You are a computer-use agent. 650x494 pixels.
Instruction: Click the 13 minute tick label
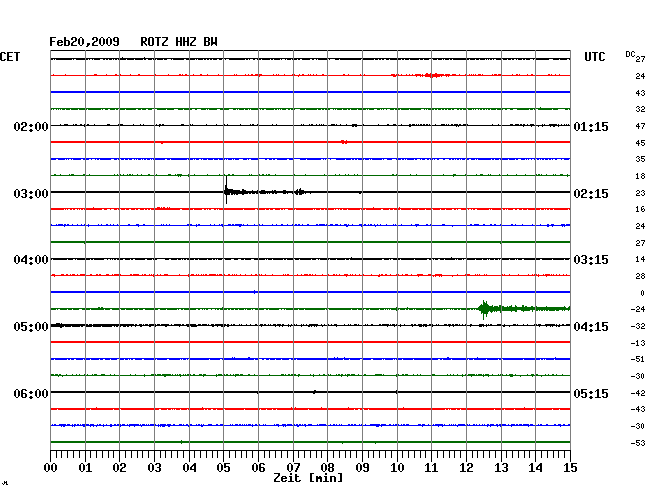tap(501, 467)
